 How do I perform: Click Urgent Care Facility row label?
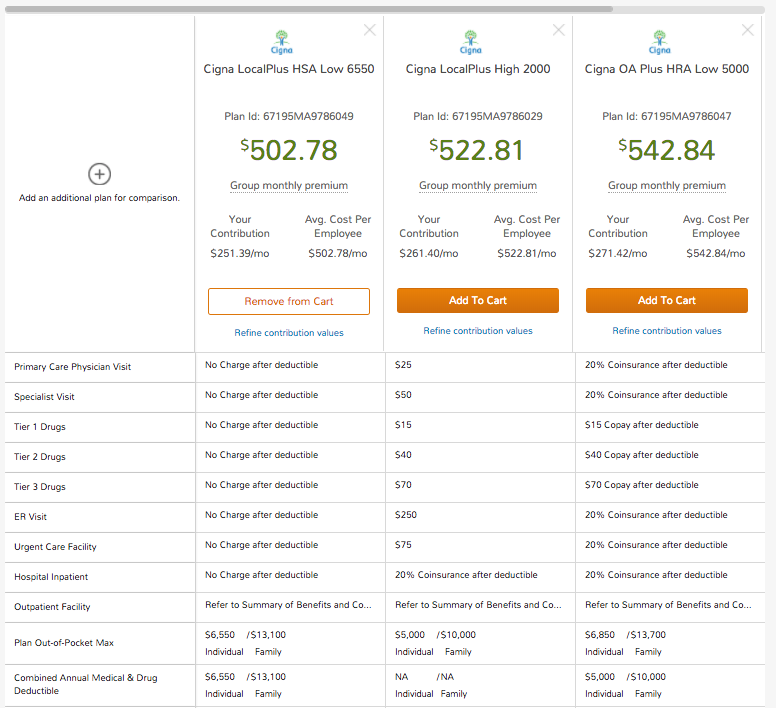55,547
